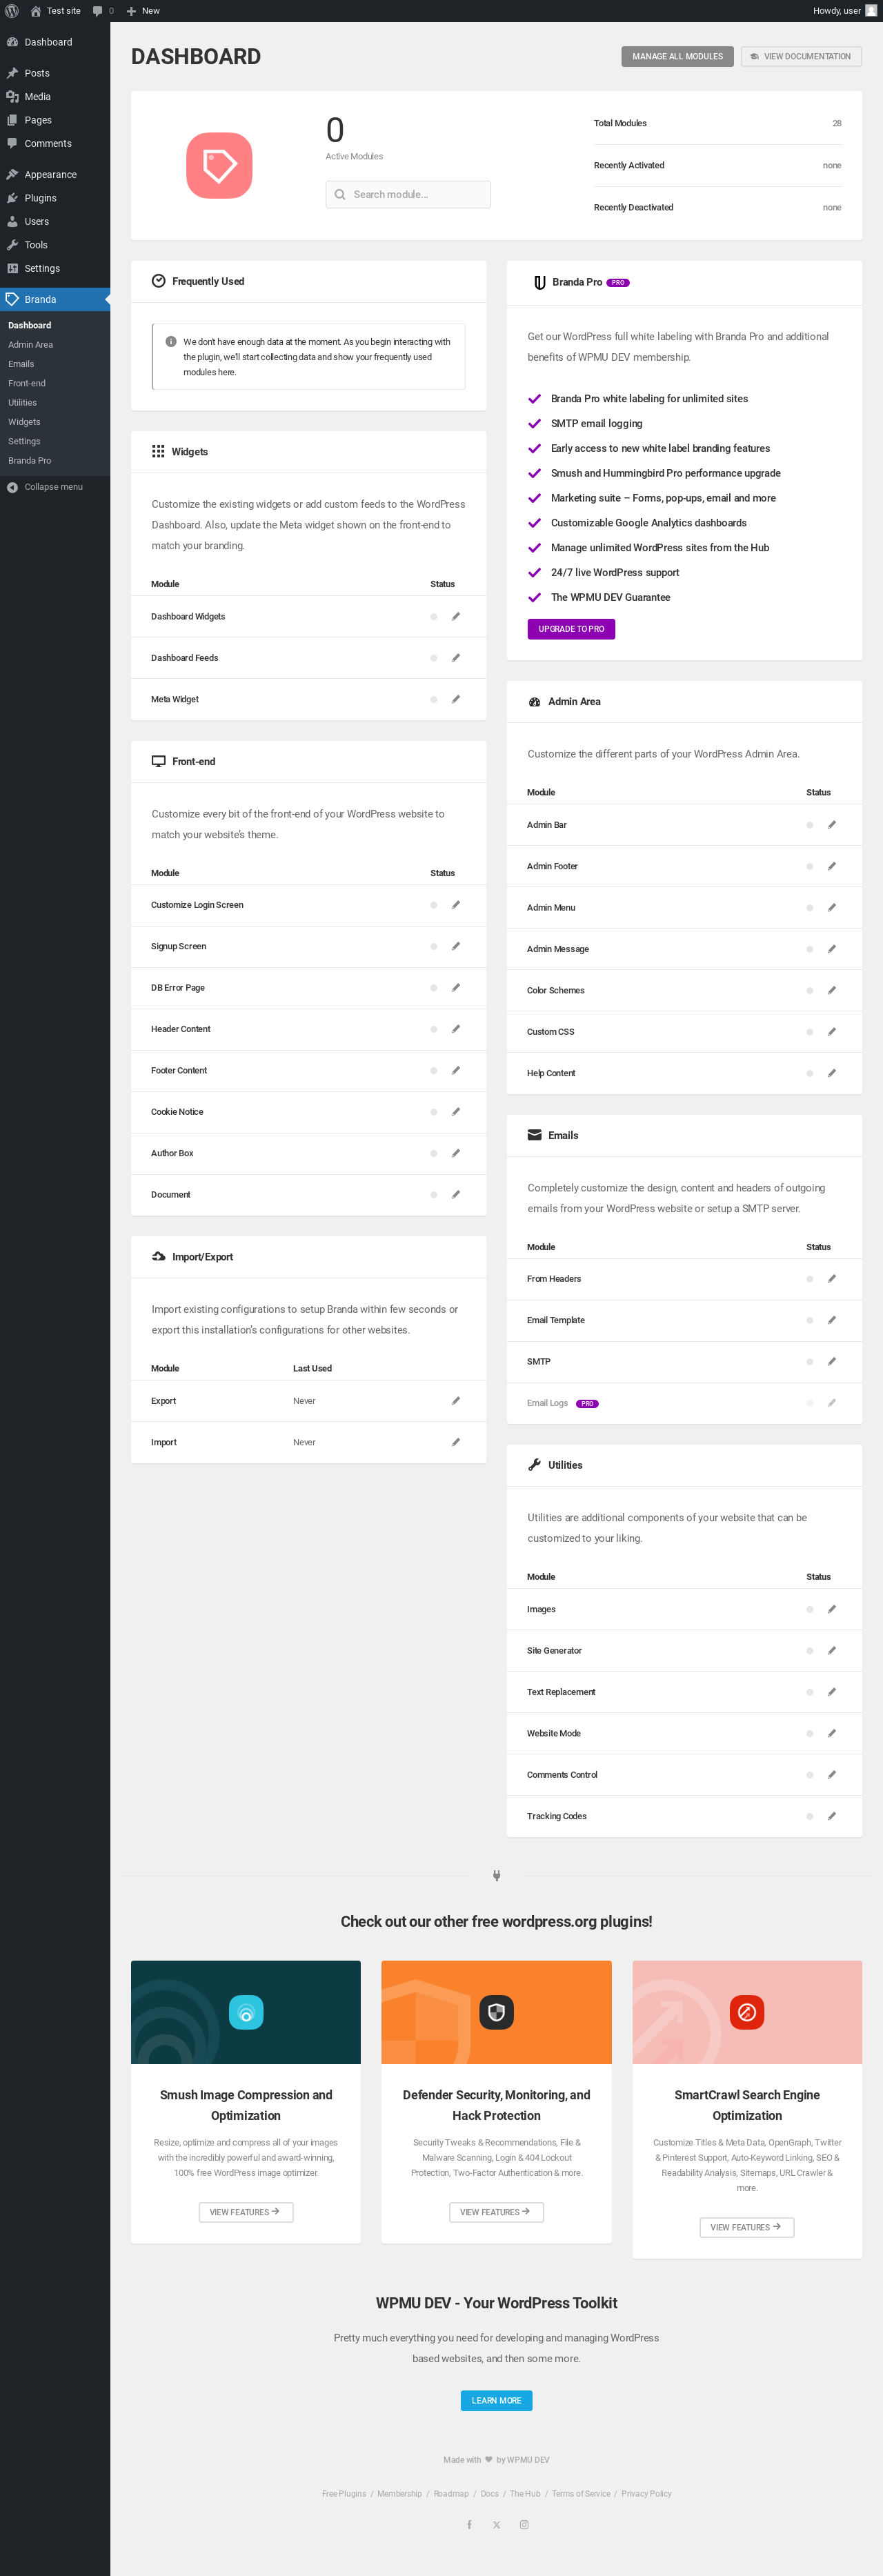
Task: Select Utilities submenu under Branda
Action: pos(23,403)
